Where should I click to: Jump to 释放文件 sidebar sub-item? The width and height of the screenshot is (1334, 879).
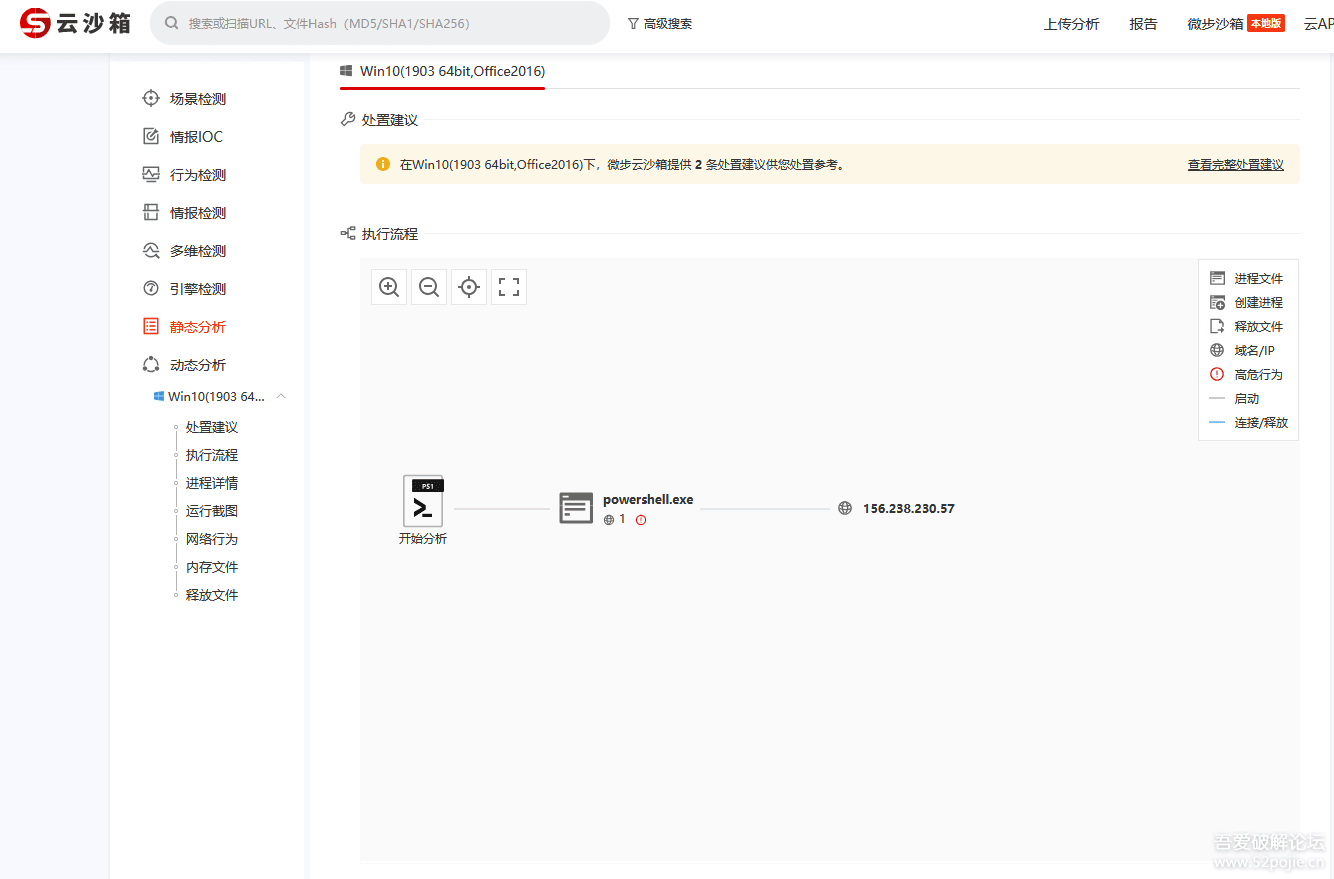[x=212, y=595]
